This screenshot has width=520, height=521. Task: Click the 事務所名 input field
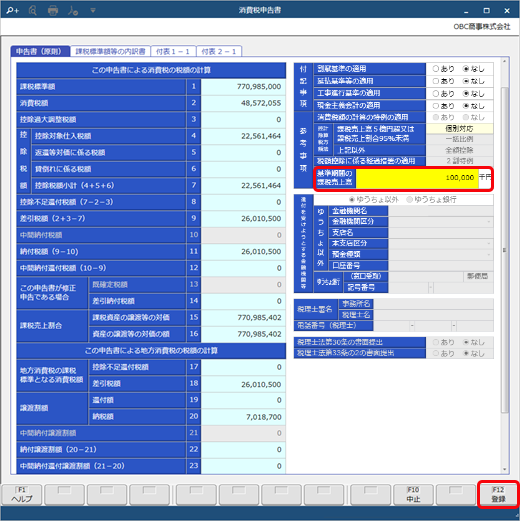tap(433, 304)
